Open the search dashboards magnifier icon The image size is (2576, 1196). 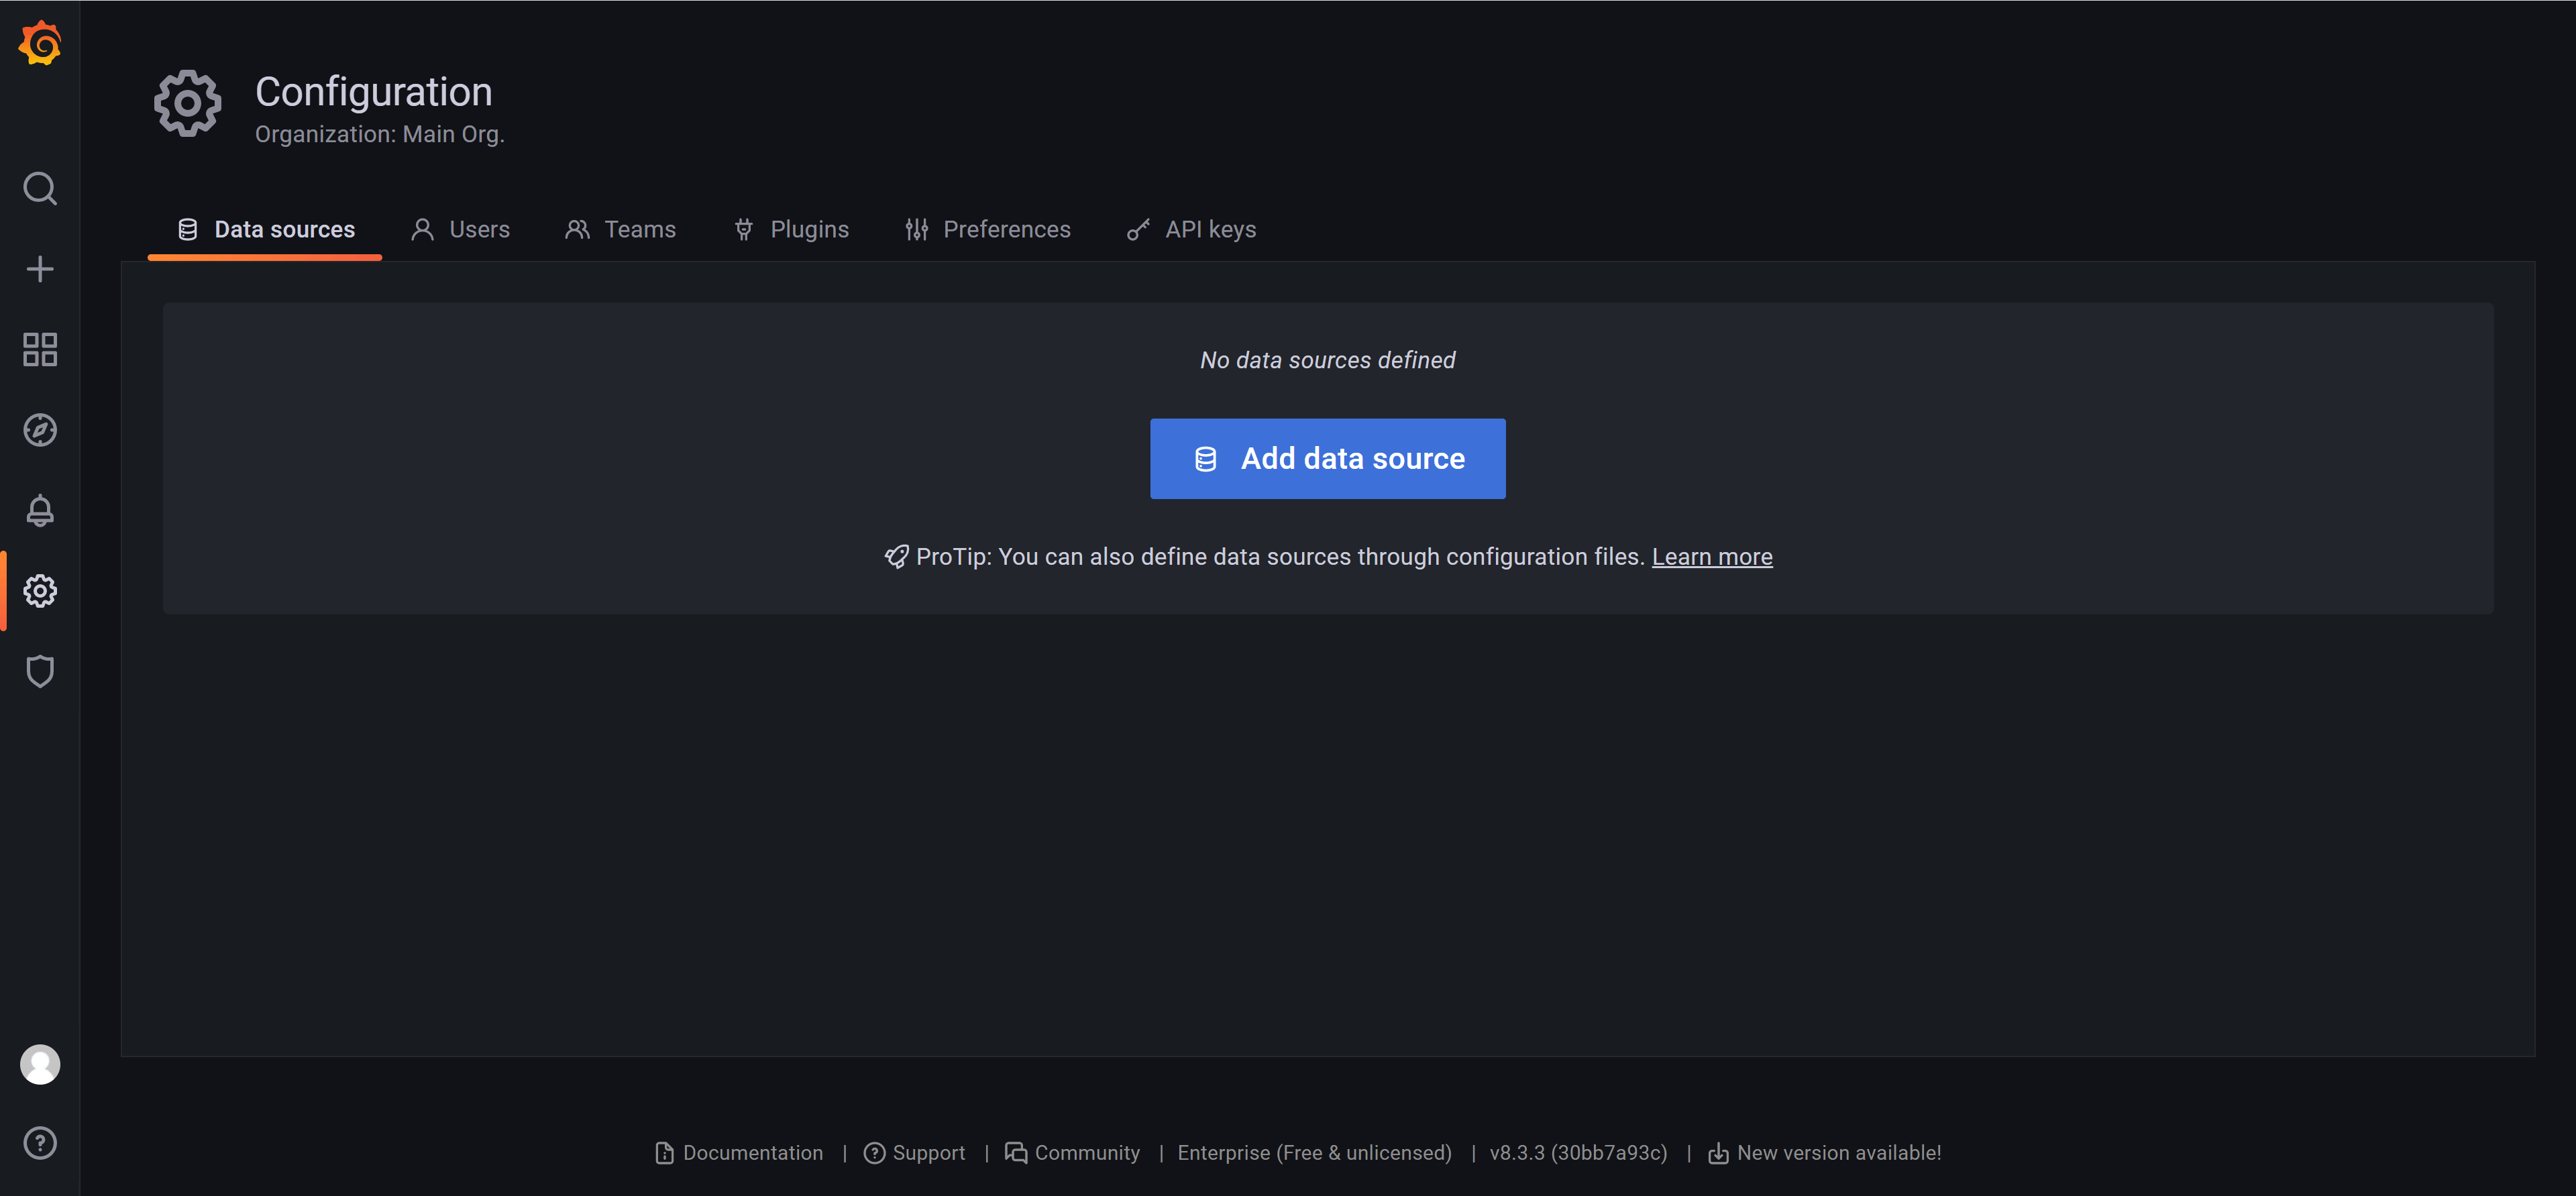click(x=40, y=188)
